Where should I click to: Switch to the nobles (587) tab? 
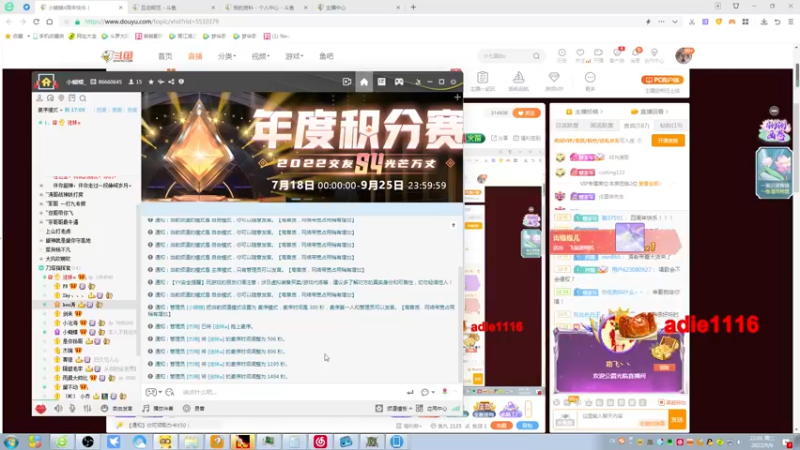[x=636, y=126]
